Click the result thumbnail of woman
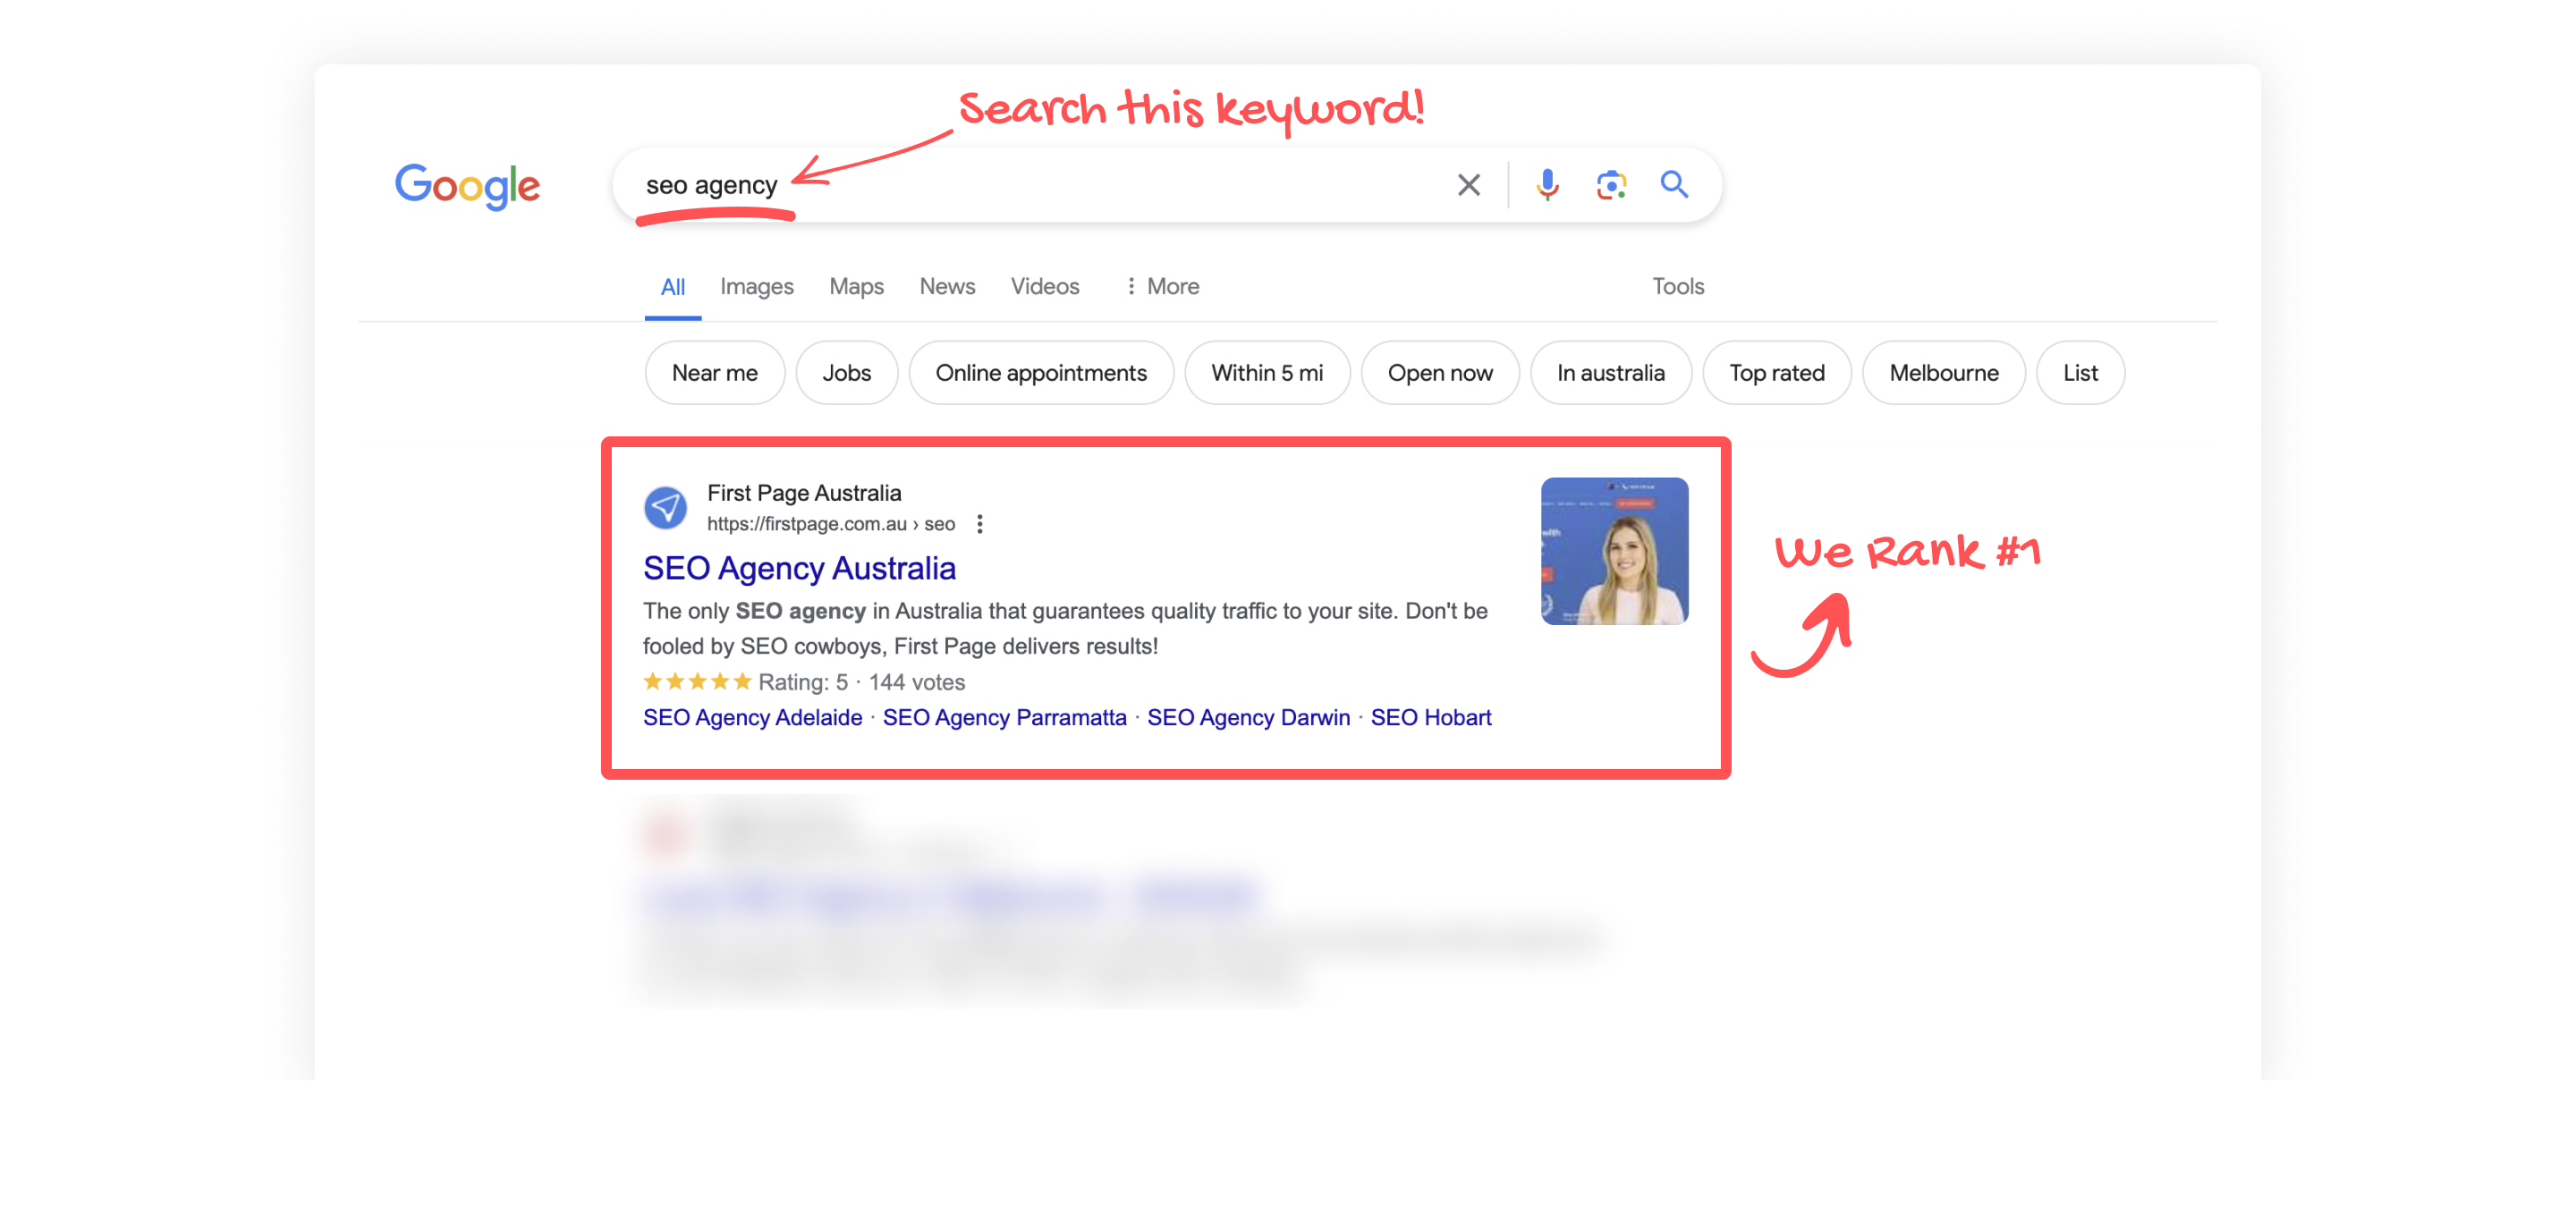Screen dimensions: 2576x1209 [1614, 551]
